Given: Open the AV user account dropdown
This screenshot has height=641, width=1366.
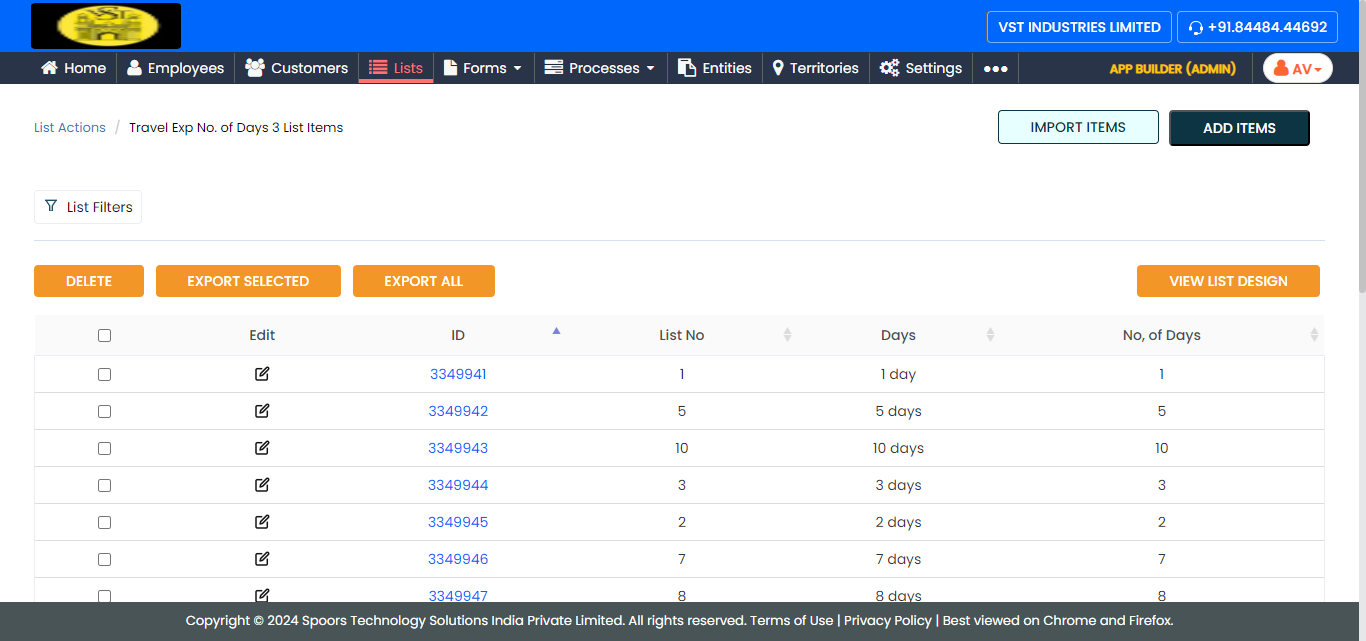Looking at the screenshot, I should click(x=1297, y=68).
